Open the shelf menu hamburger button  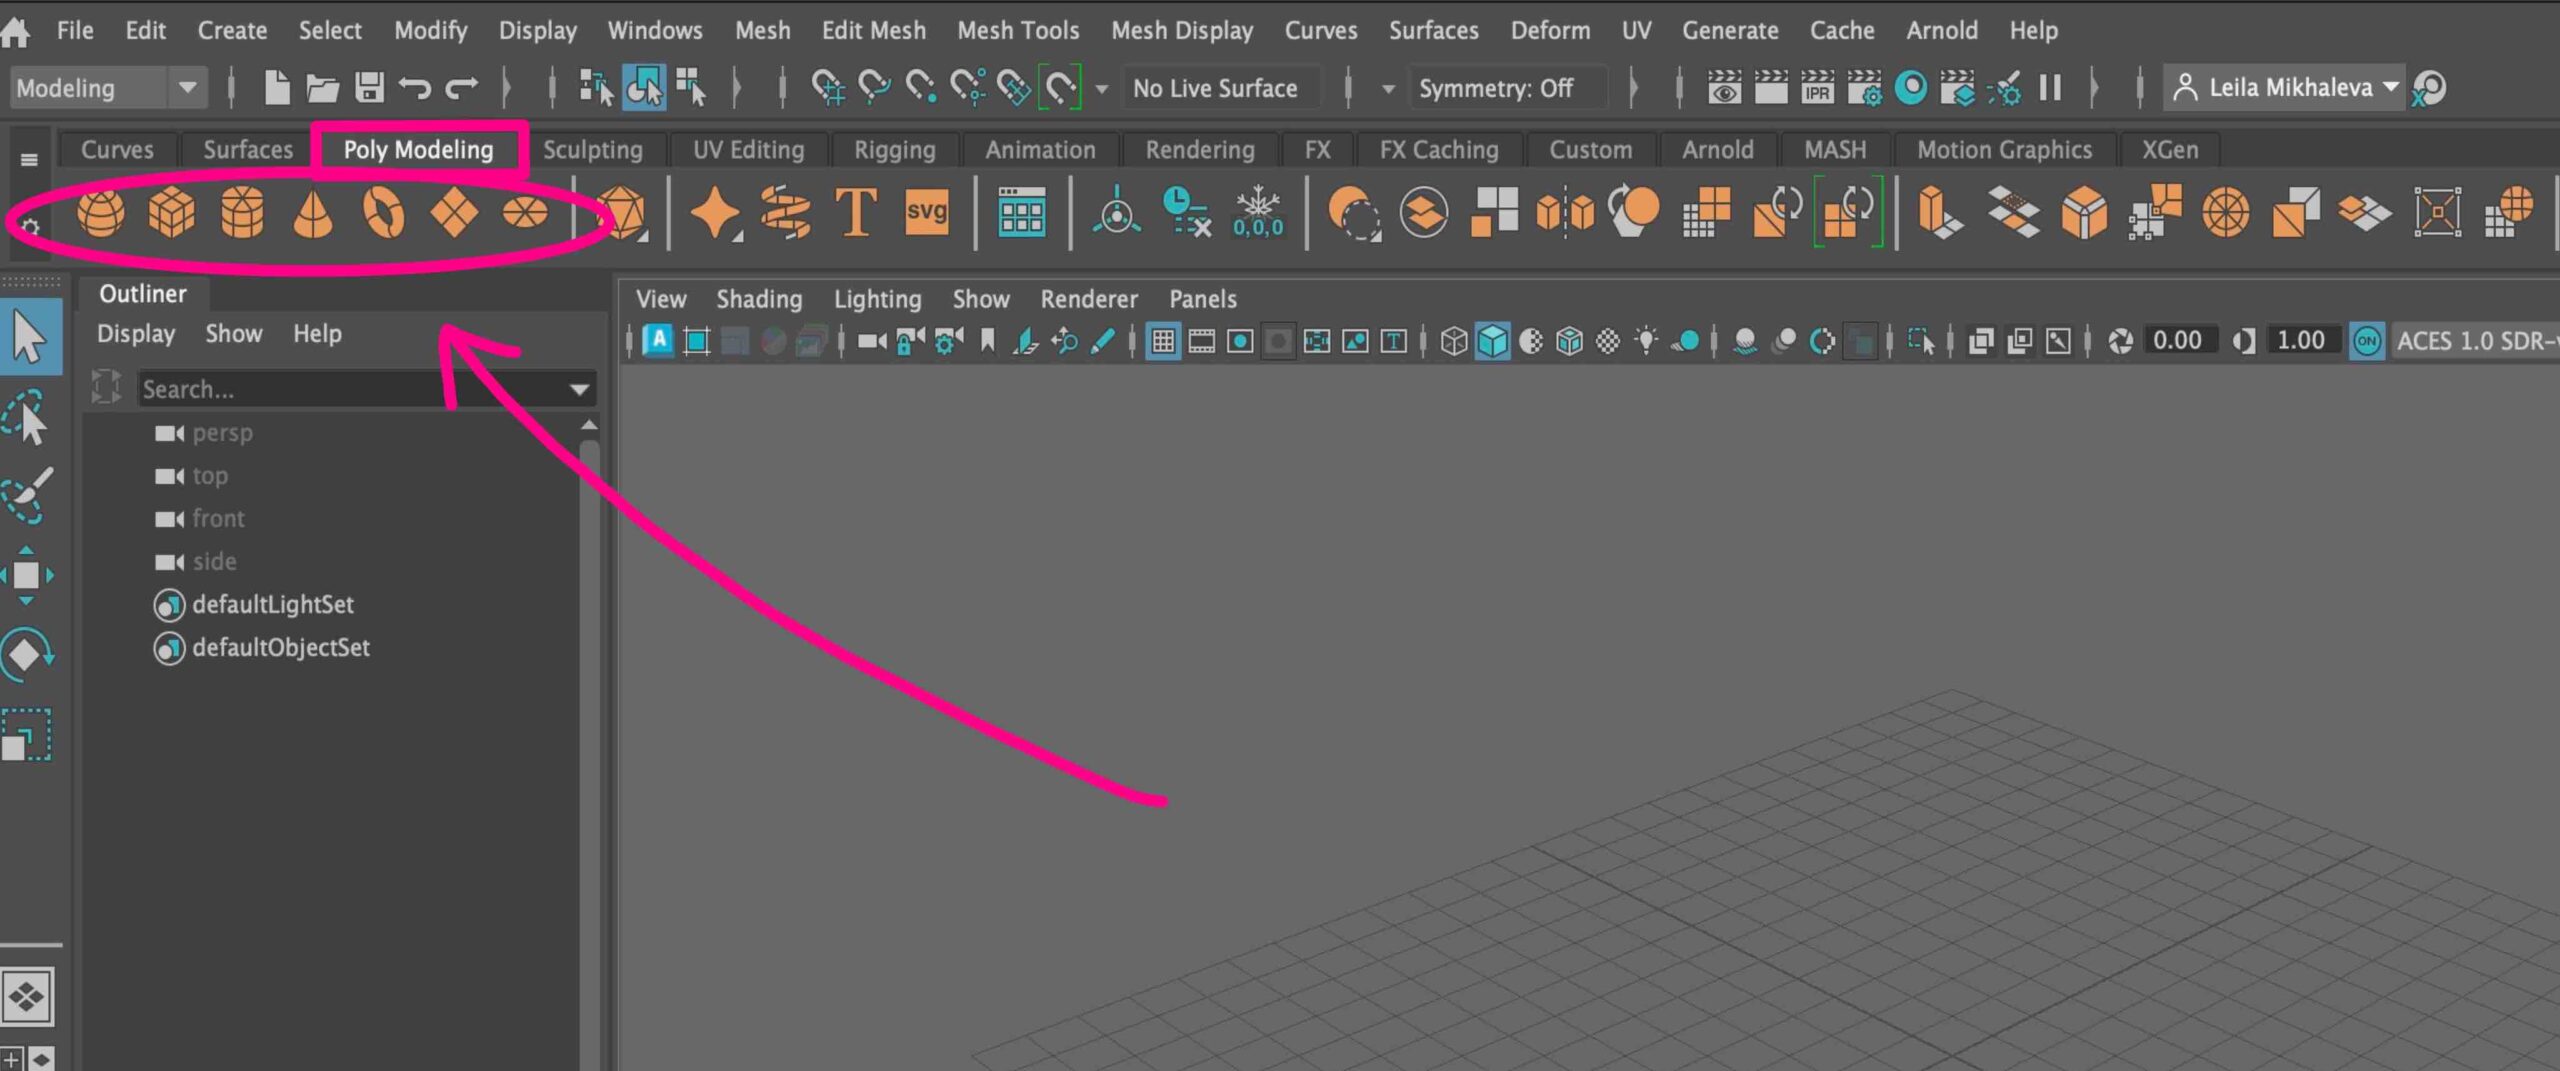tap(29, 159)
